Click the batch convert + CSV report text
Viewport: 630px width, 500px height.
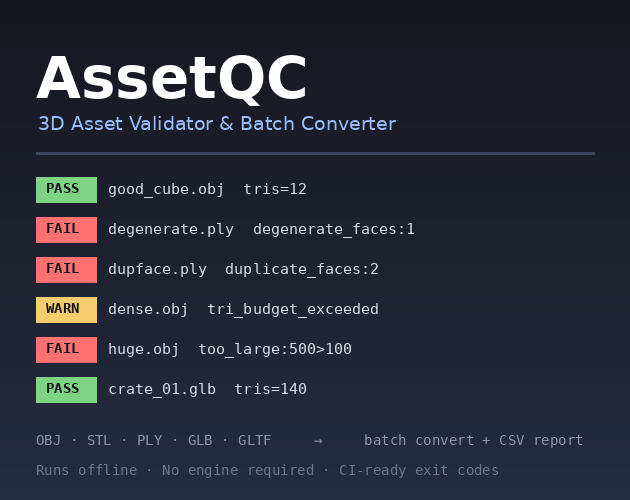(473, 440)
